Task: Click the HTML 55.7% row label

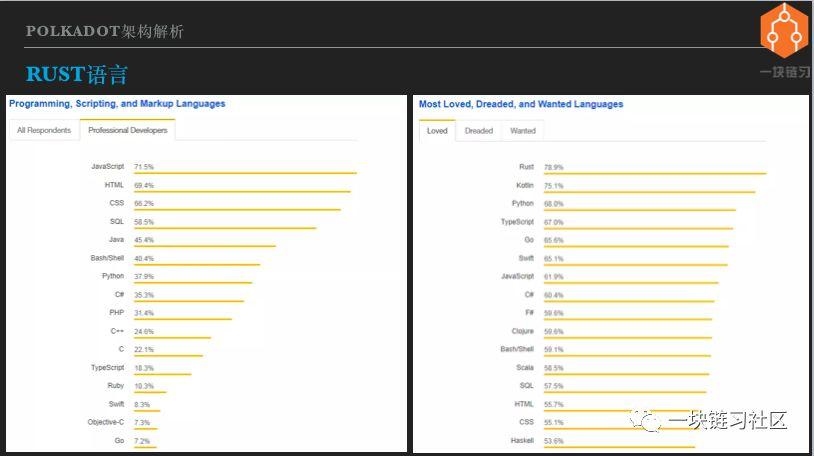Action: coord(524,404)
